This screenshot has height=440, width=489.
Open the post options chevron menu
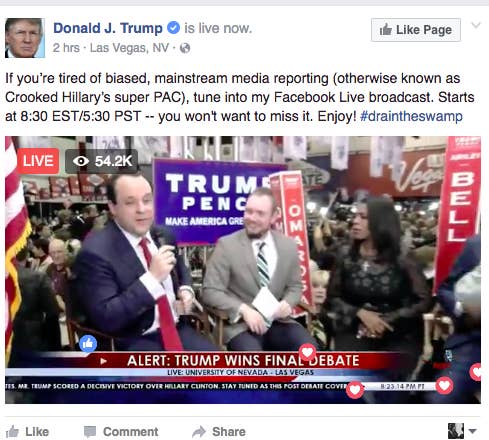pyautogui.click(x=476, y=25)
